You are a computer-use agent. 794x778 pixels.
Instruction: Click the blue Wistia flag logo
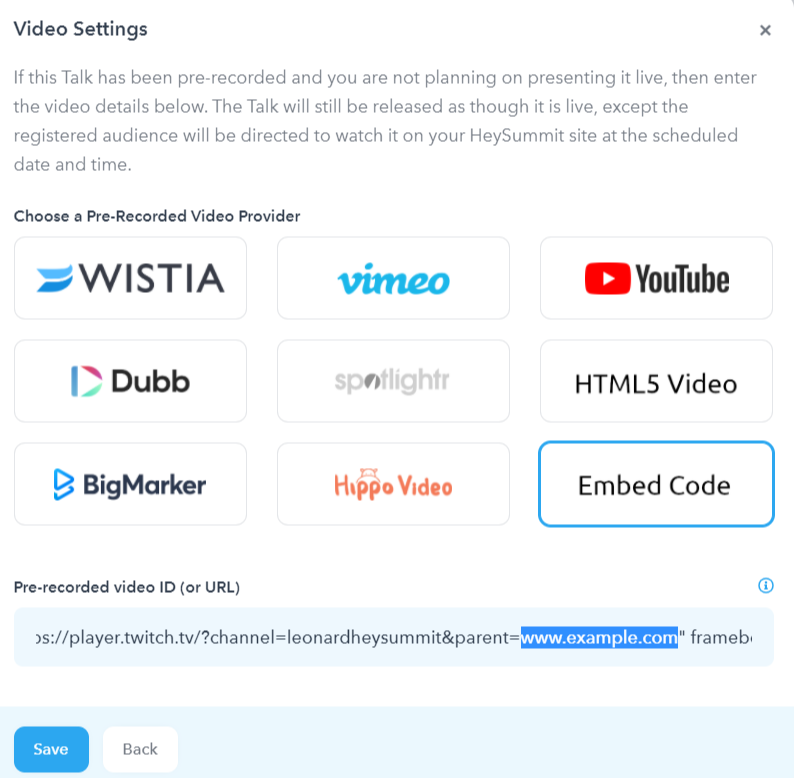point(55,279)
